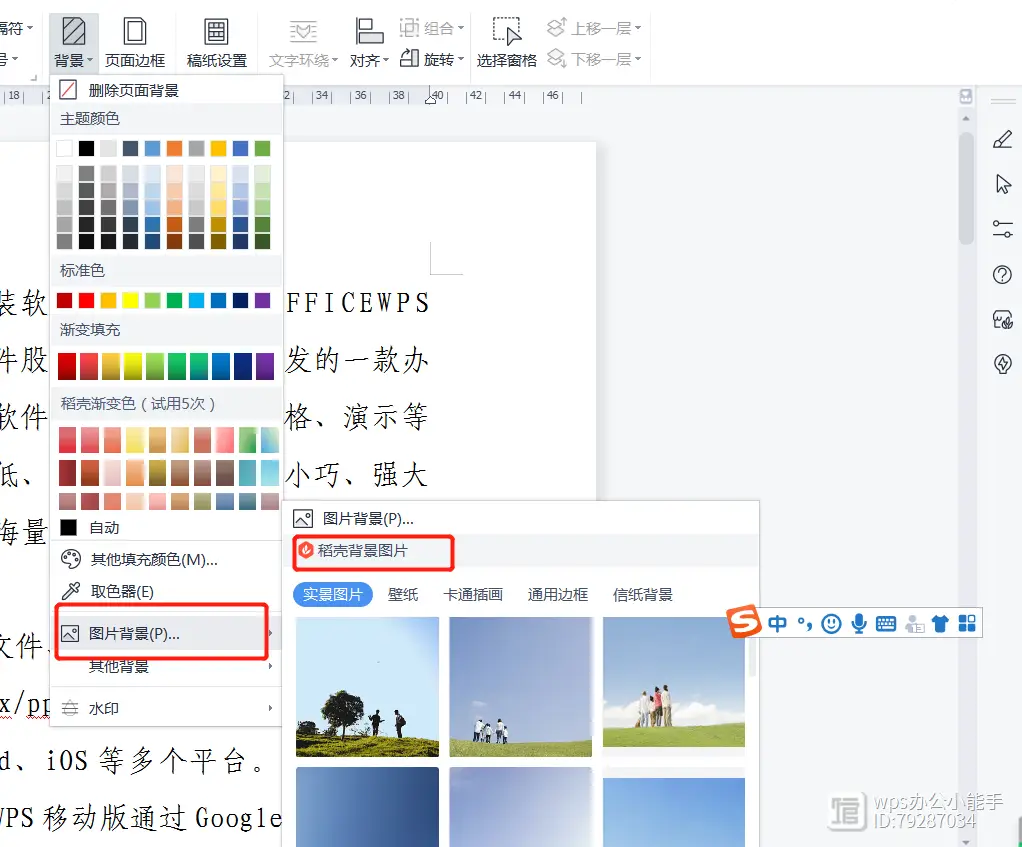Select the green theme color swatch
1022x847 pixels.
(262, 149)
